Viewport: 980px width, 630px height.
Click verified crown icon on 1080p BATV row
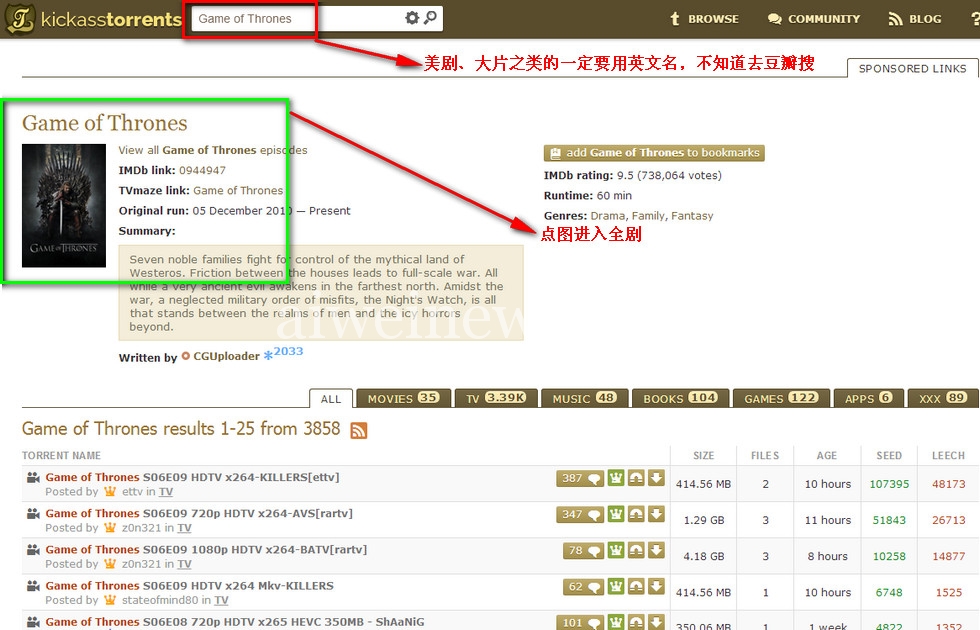[616, 551]
